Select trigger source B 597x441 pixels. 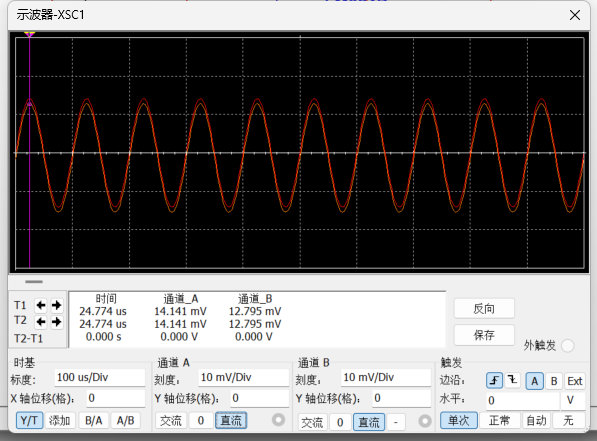pos(554,381)
